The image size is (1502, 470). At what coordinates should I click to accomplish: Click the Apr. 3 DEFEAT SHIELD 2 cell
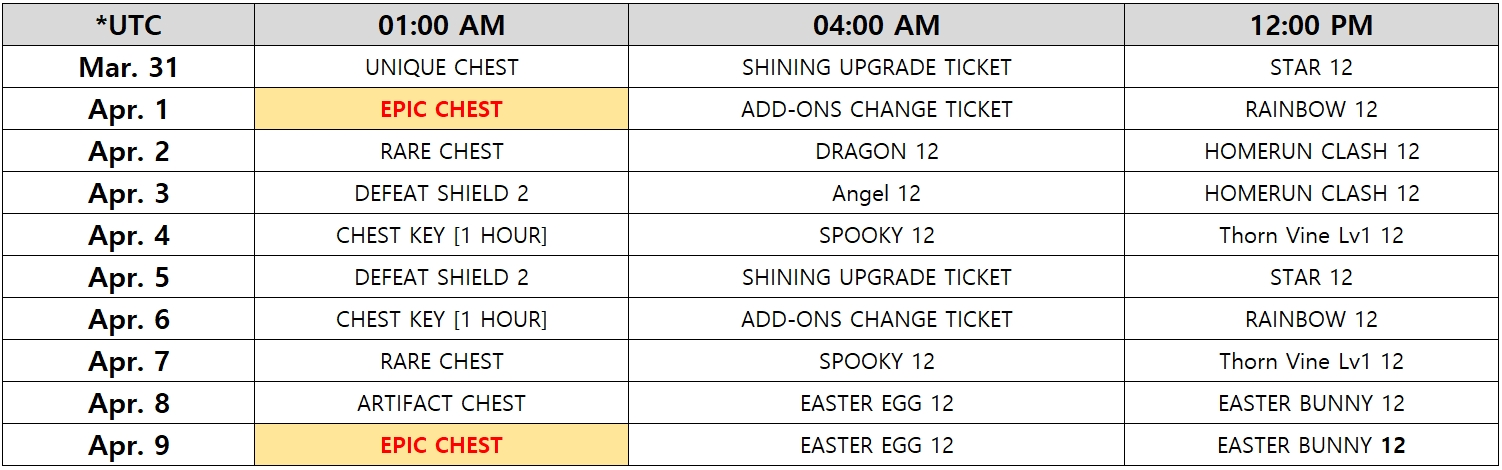point(441,193)
